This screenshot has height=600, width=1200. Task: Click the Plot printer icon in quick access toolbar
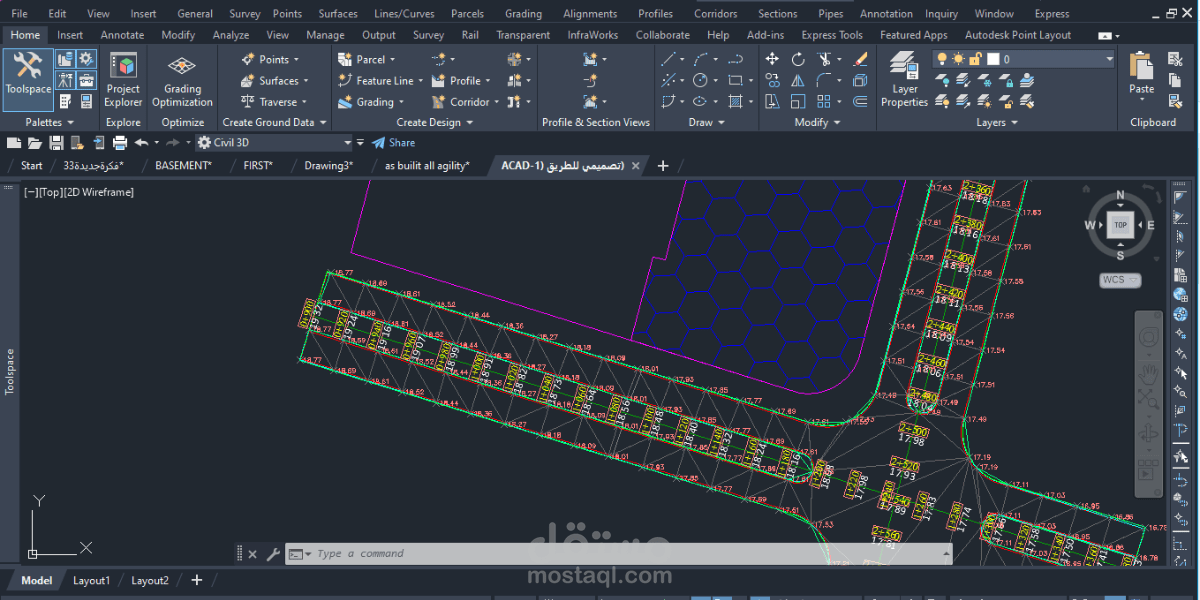(119, 143)
